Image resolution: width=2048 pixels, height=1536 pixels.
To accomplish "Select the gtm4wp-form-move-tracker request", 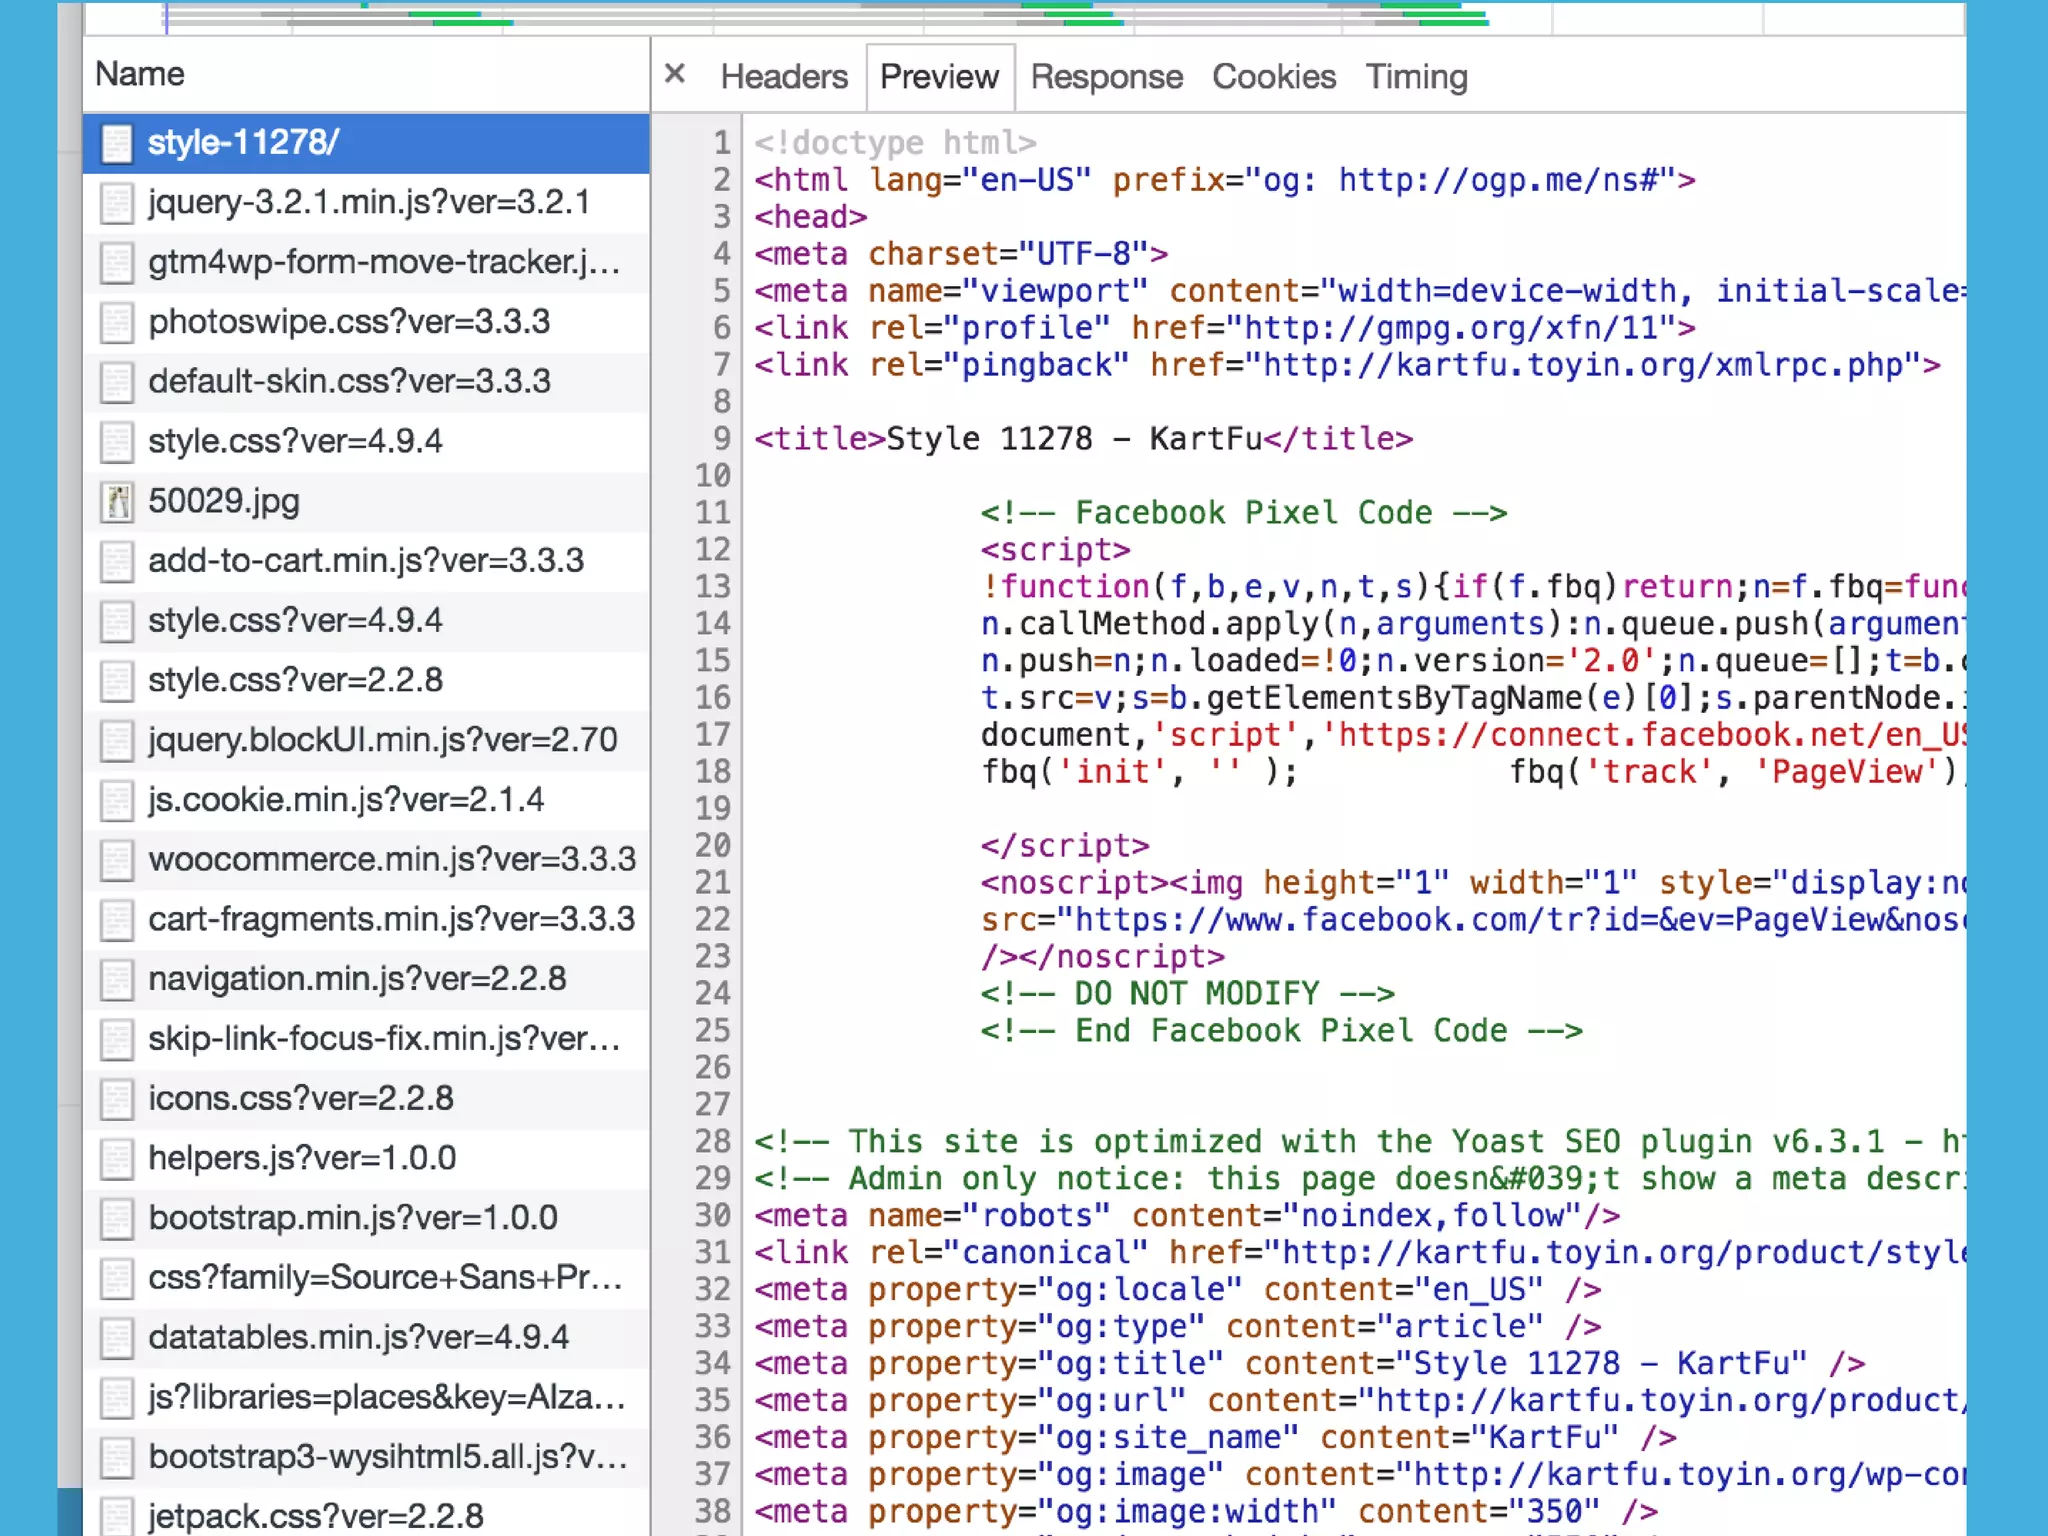I will click(384, 262).
